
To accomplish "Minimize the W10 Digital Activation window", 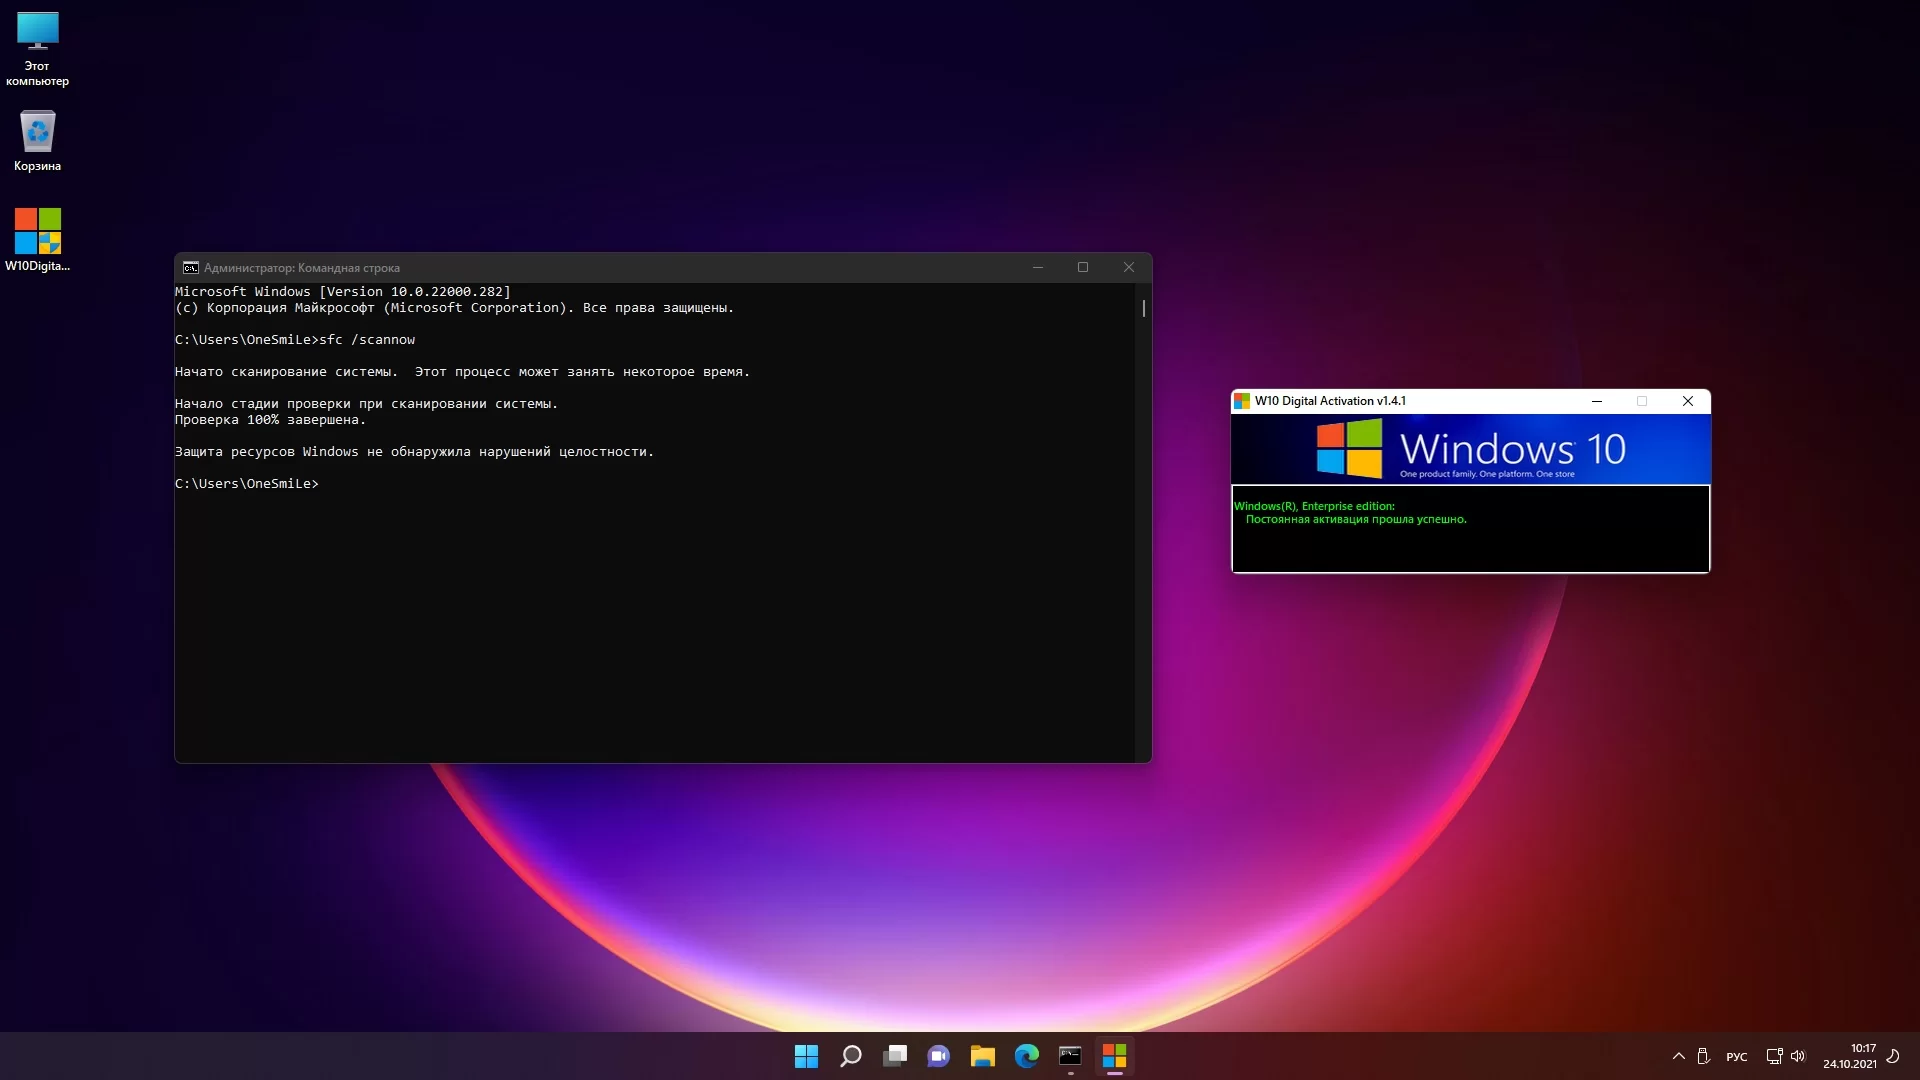I will click(1597, 401).
